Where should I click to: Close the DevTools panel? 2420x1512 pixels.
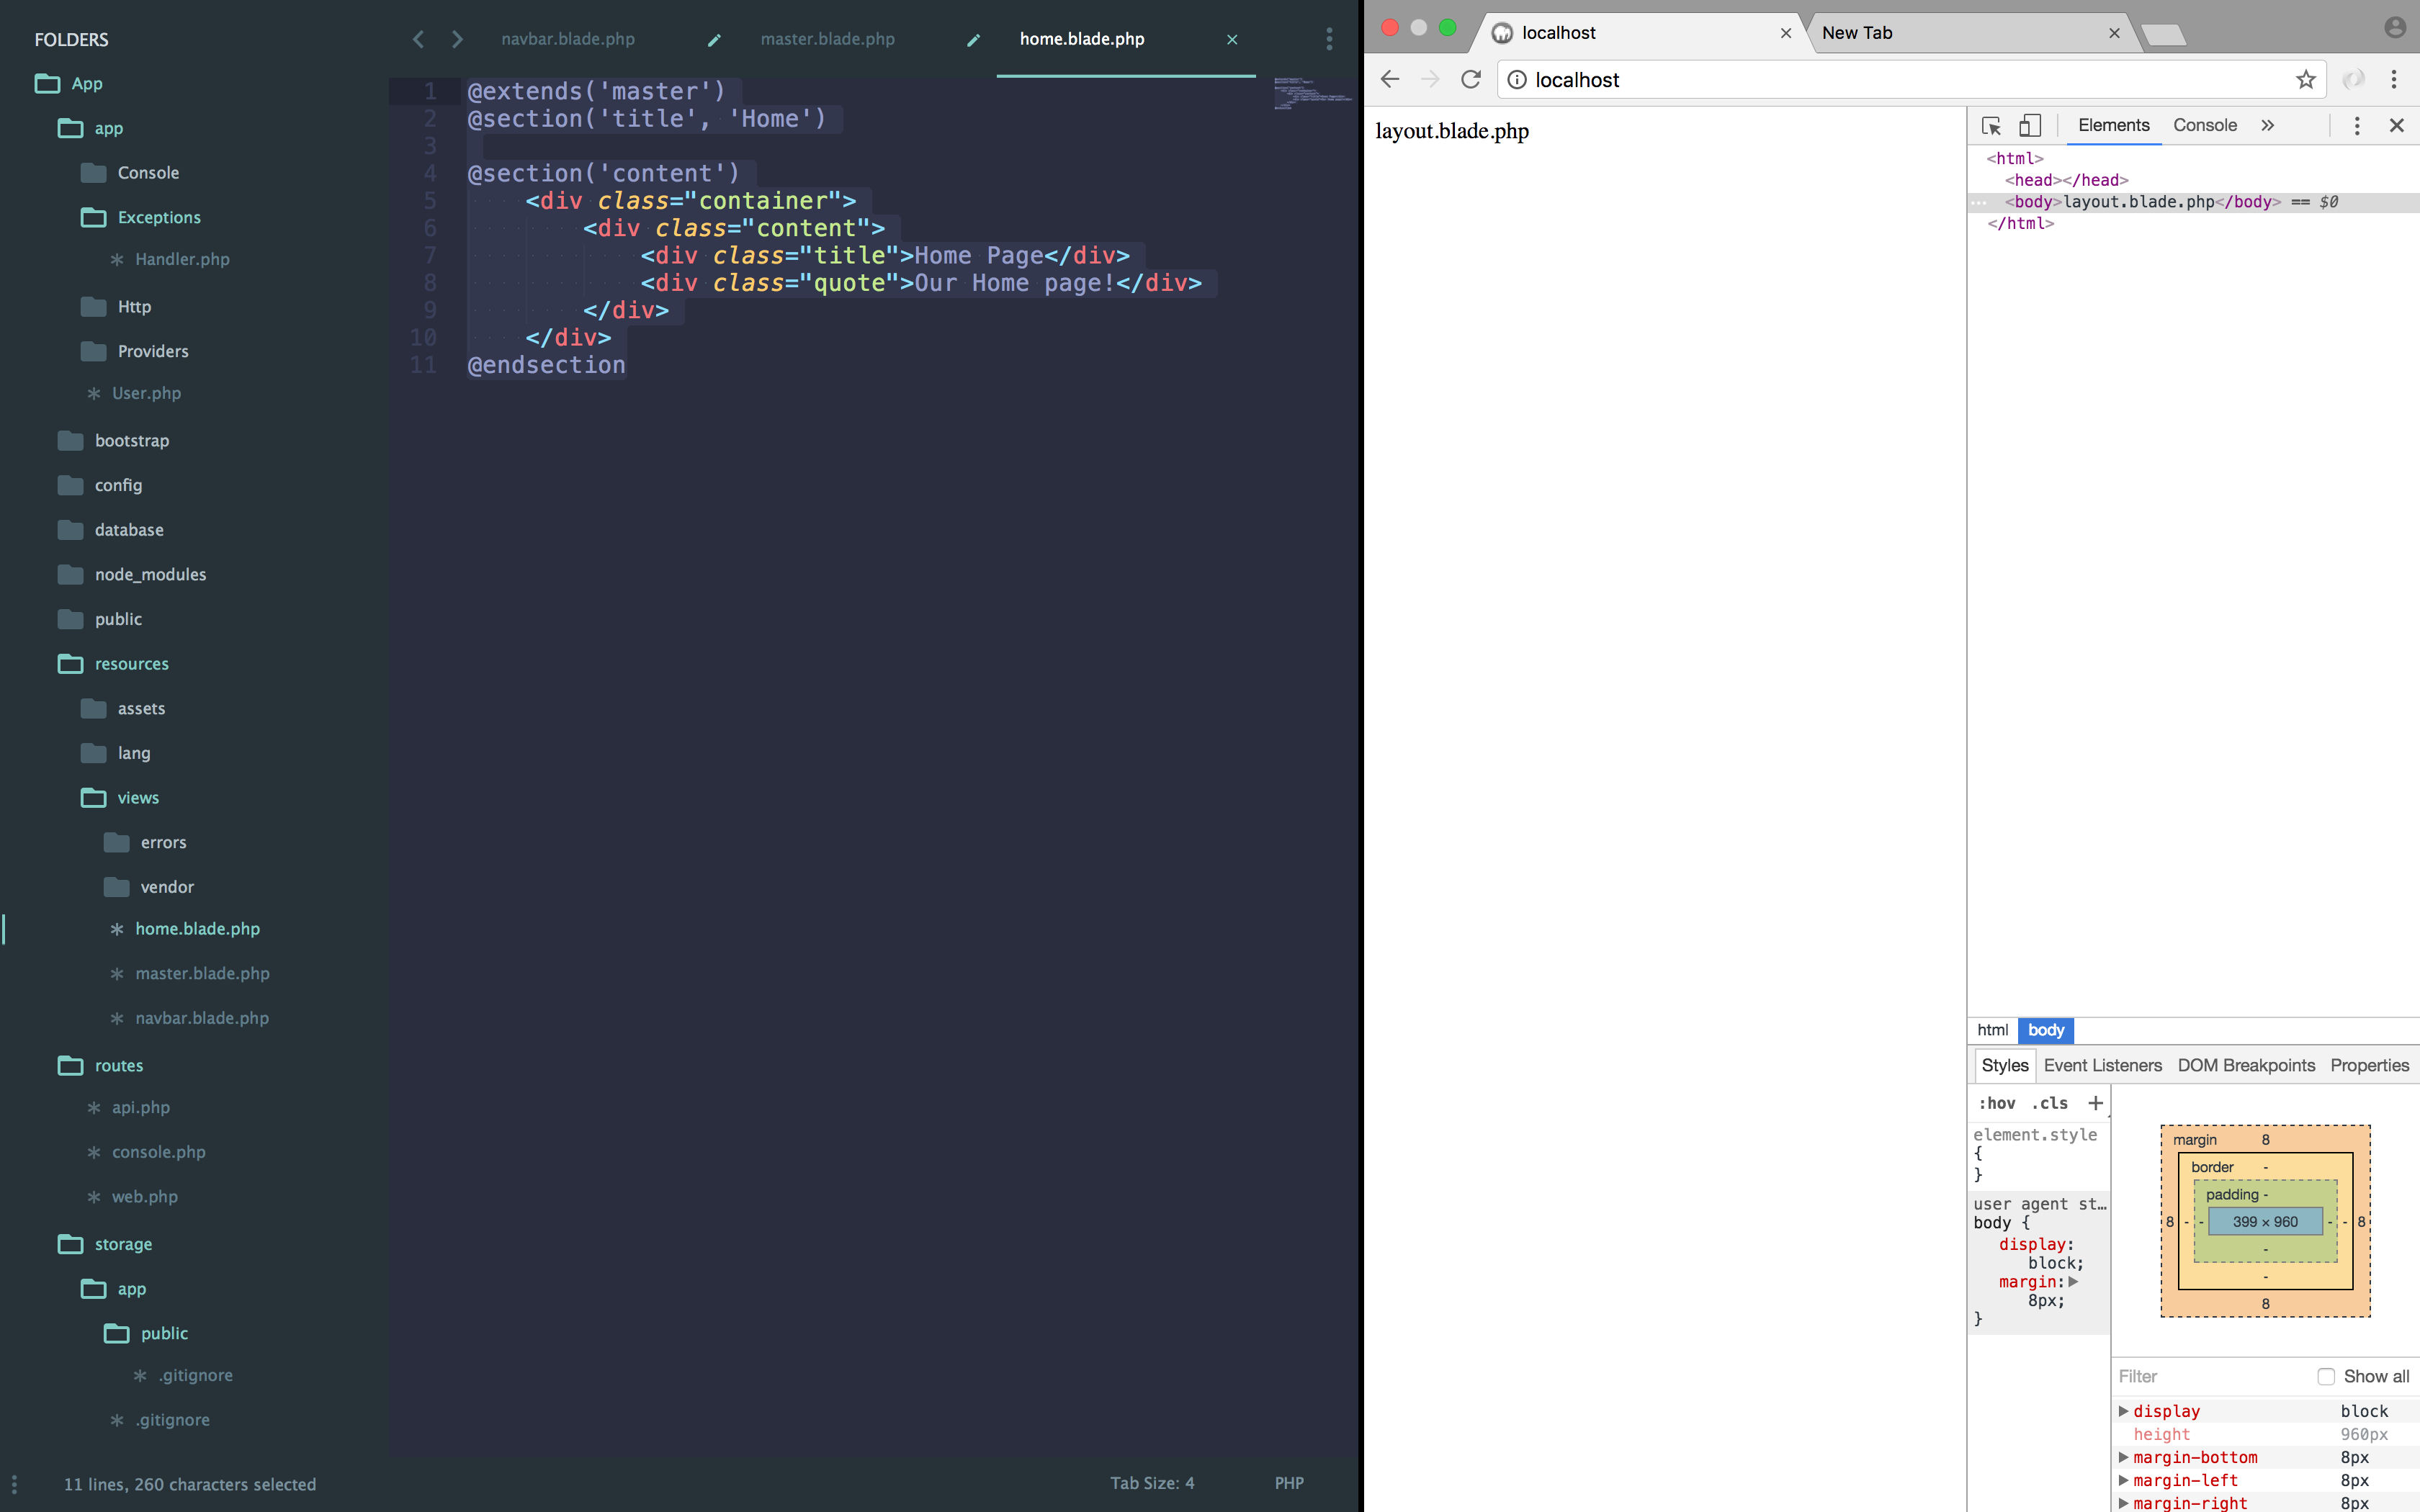coord(2397,125)
